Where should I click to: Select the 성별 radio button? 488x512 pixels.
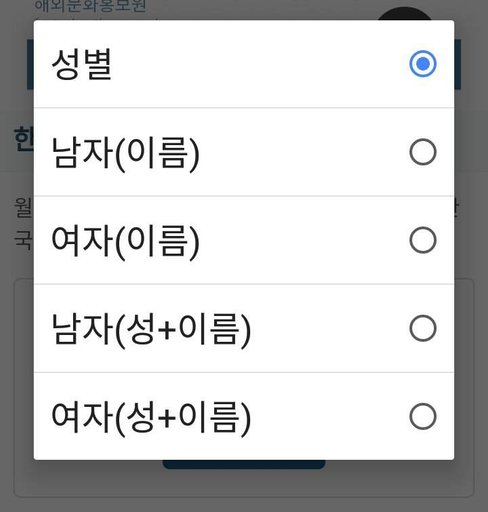(423, 64)
